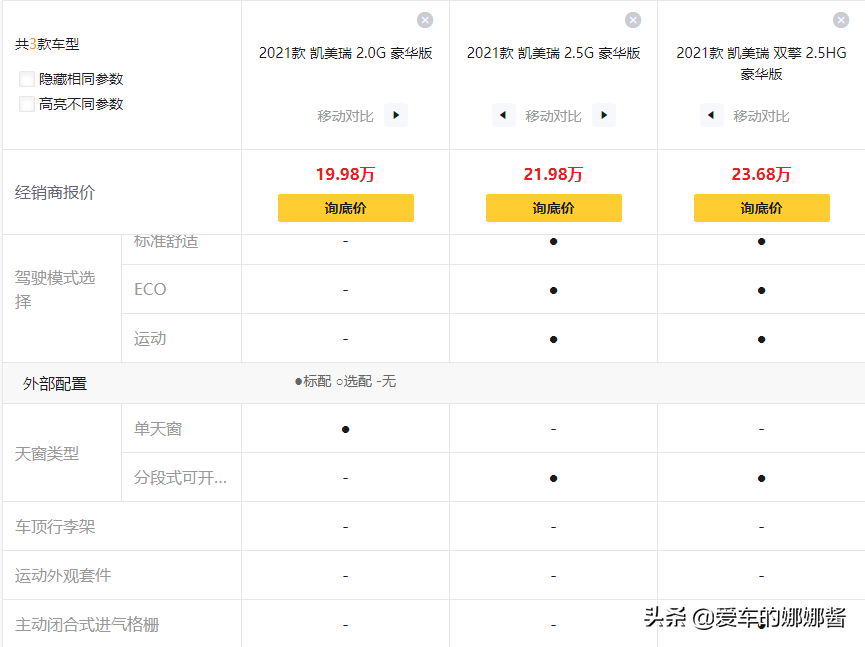The image size is (865, 647).
Task: Click the 21.98万 price text
Action: pos(553,174)
